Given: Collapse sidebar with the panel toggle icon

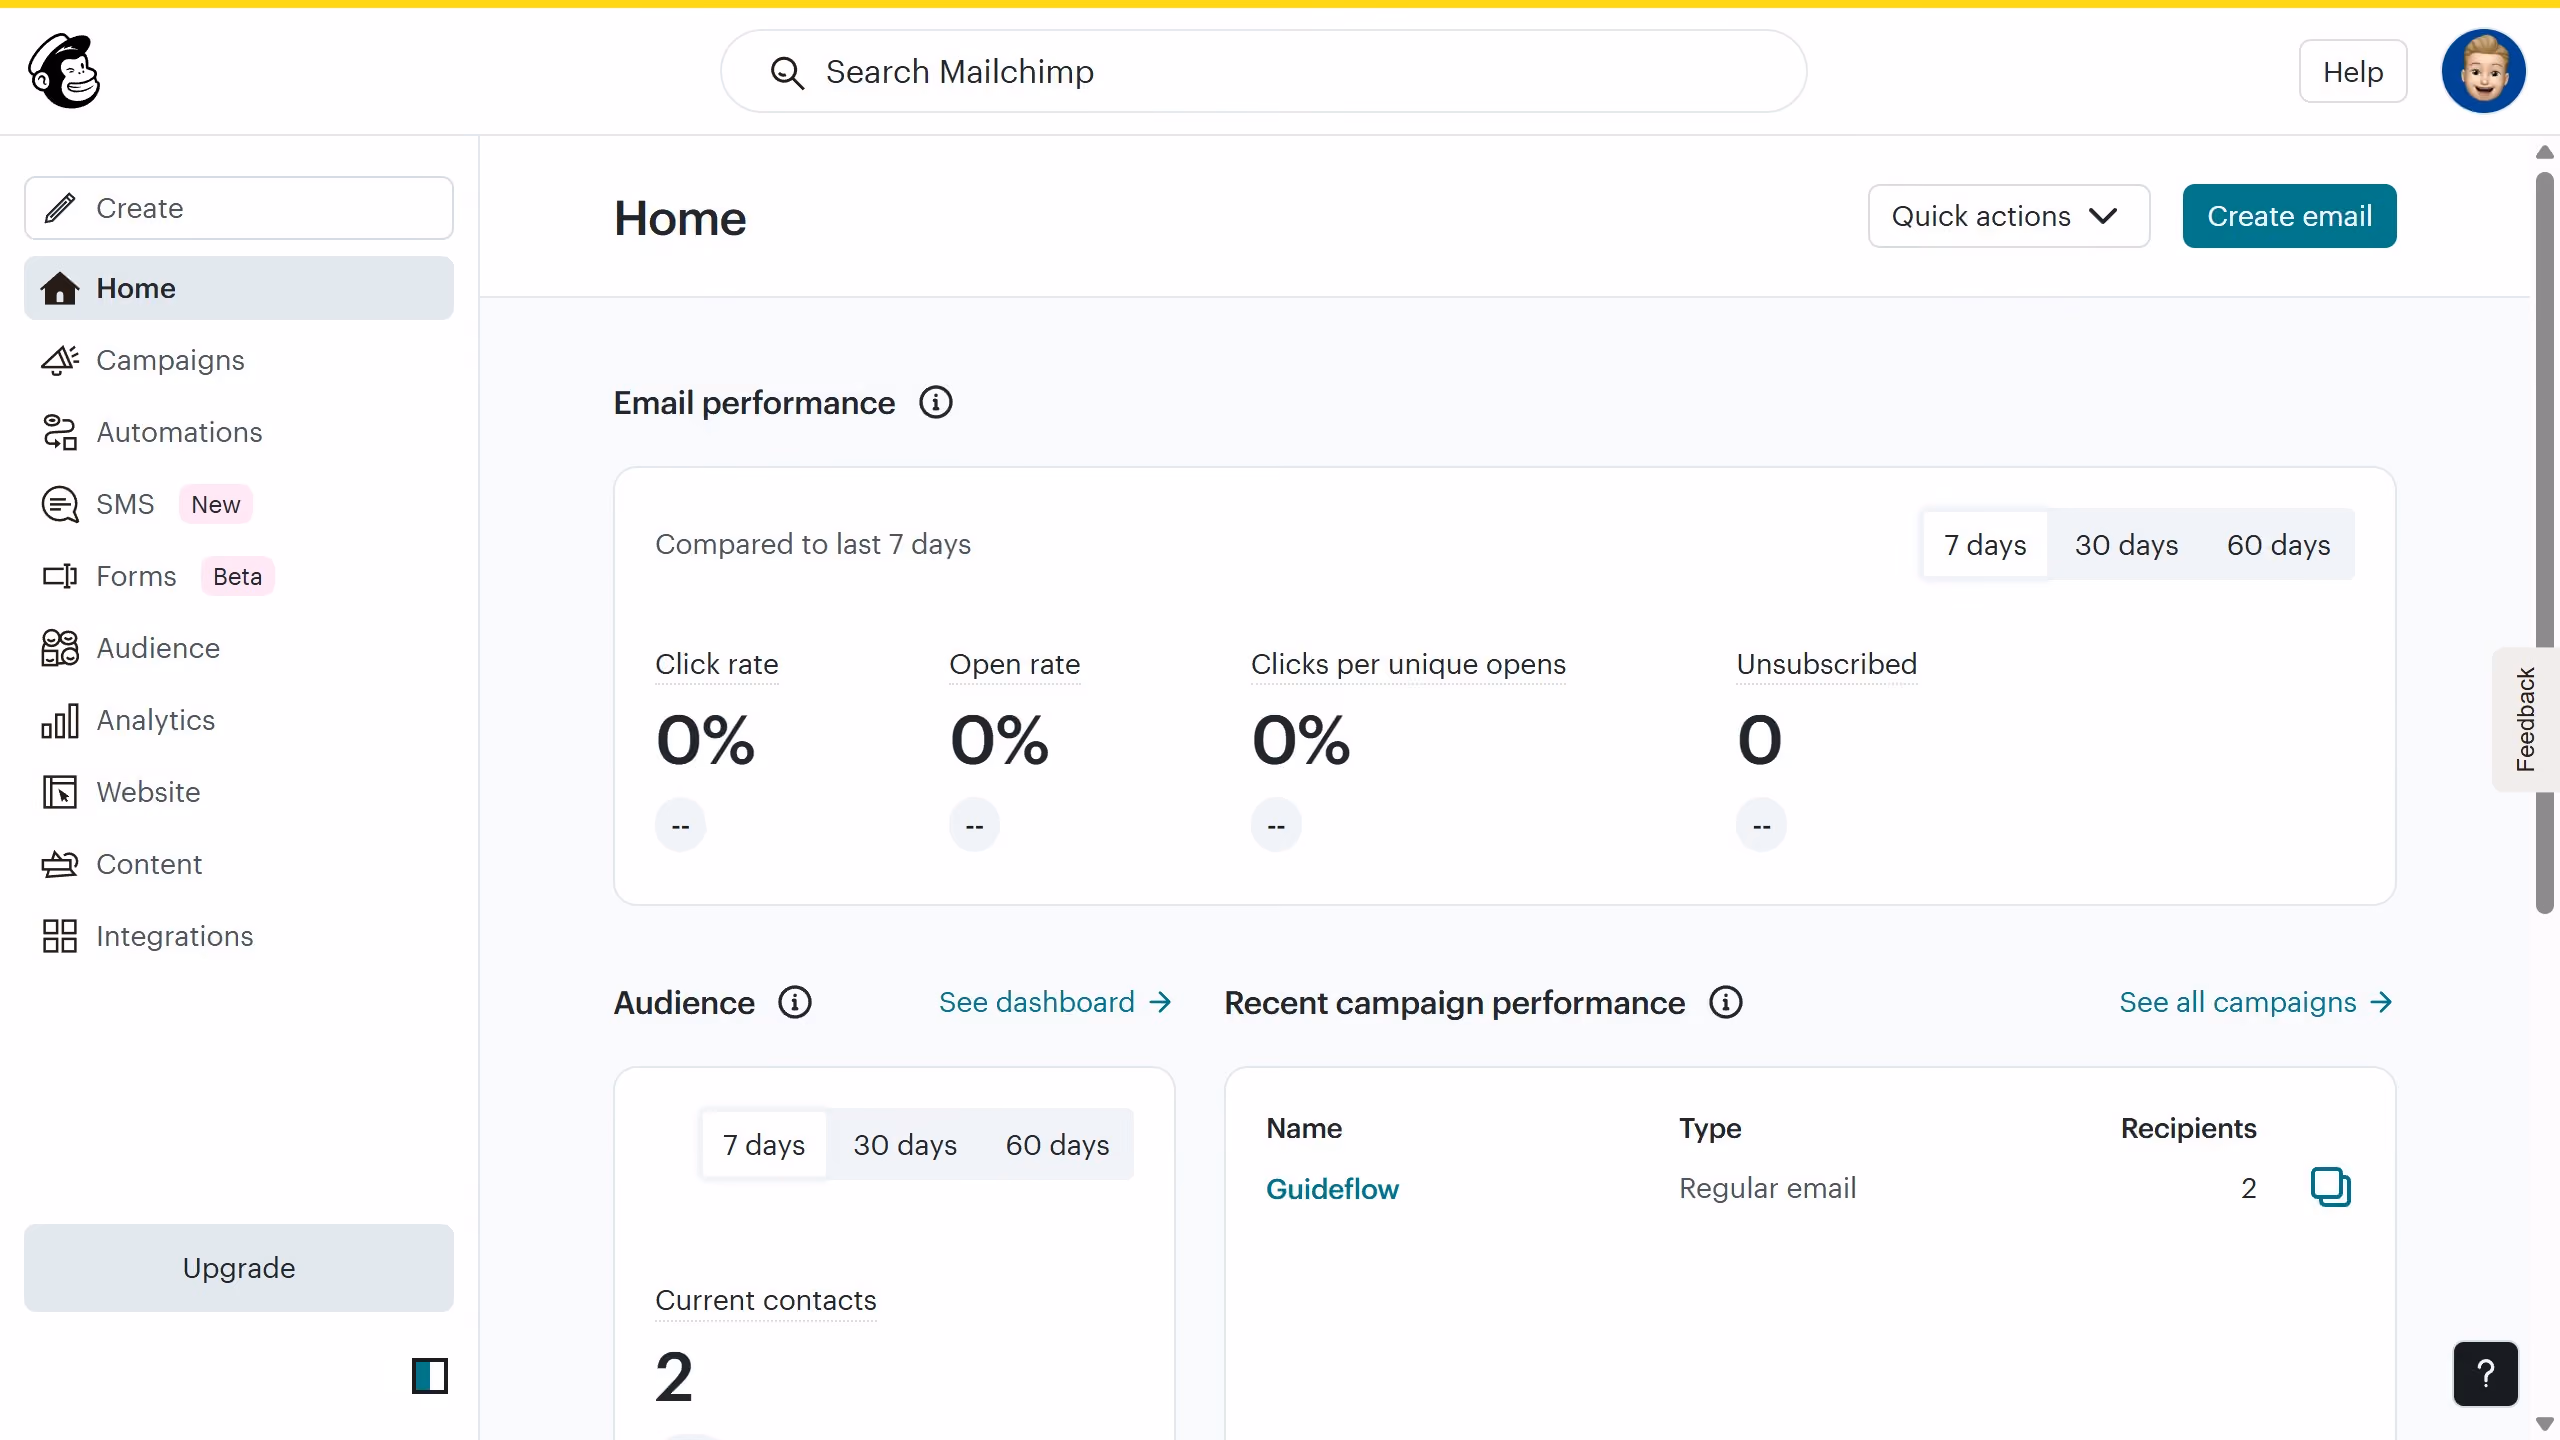Looking at the screenshot, I should (430, 1376).
